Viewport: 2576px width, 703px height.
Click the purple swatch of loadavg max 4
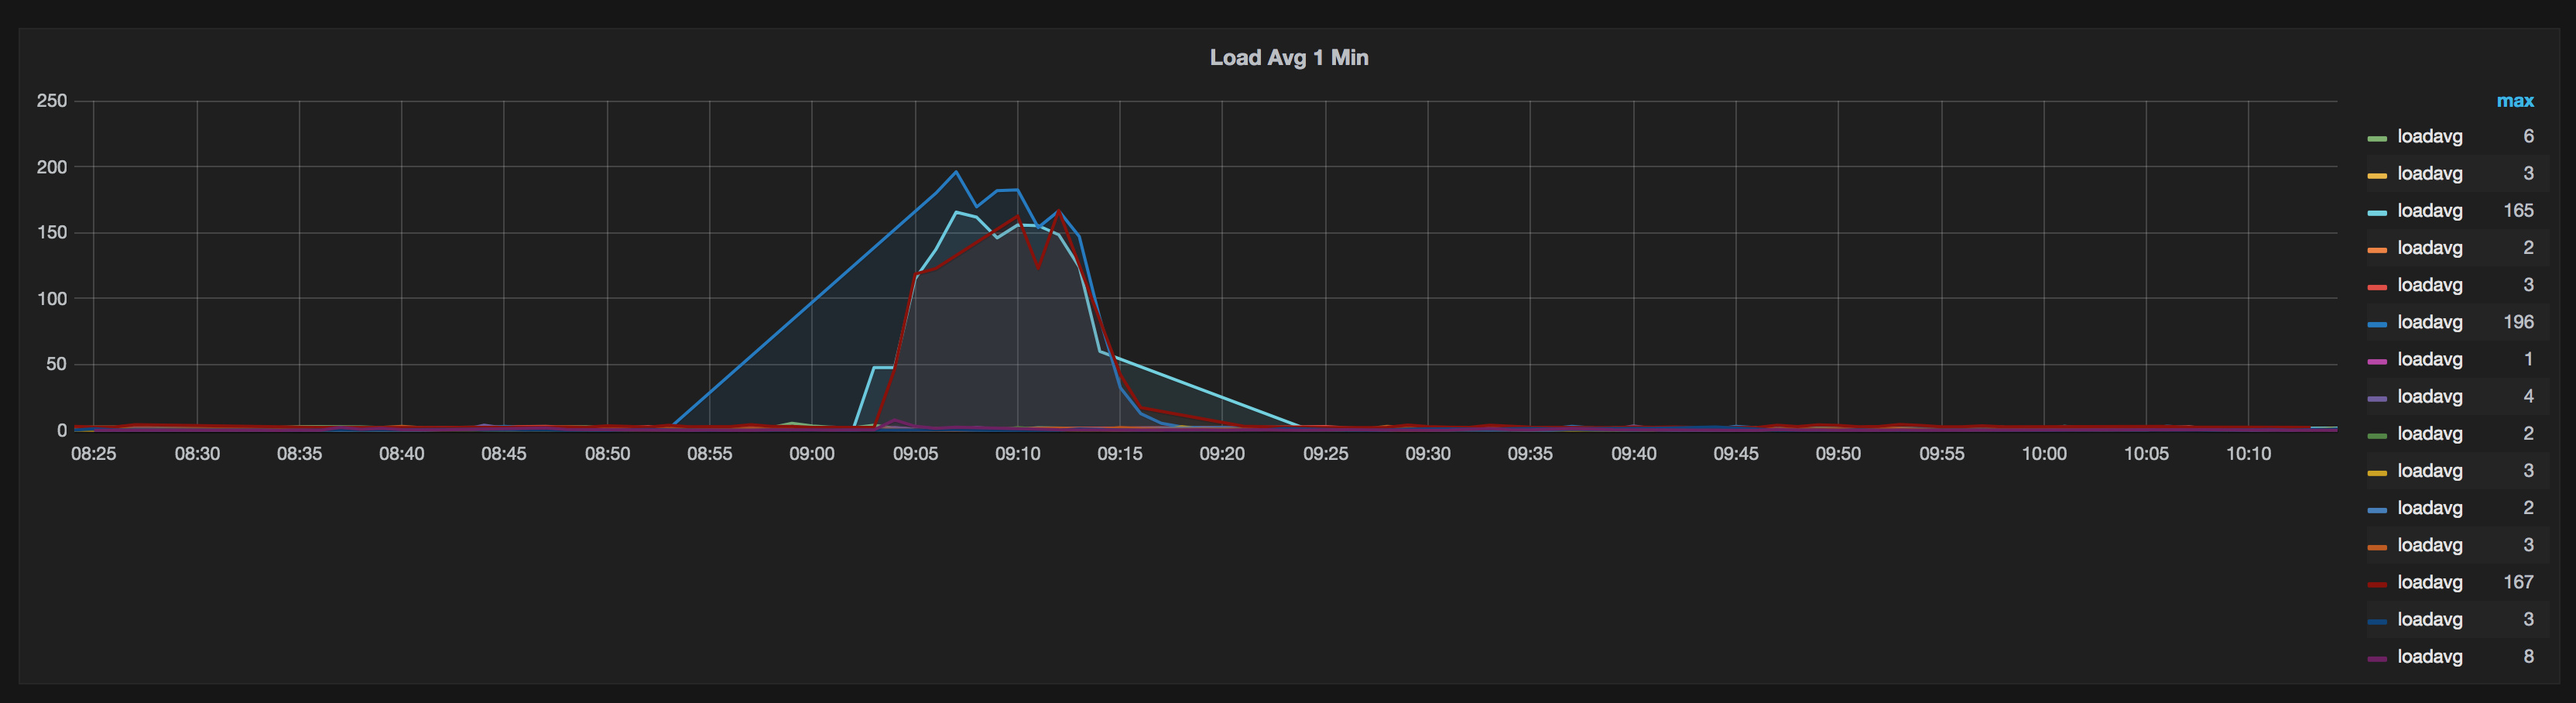point(2377,399)
